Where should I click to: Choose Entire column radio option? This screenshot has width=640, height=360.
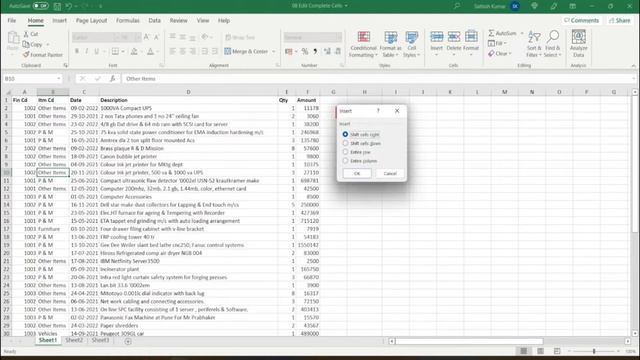pos(360,161)
